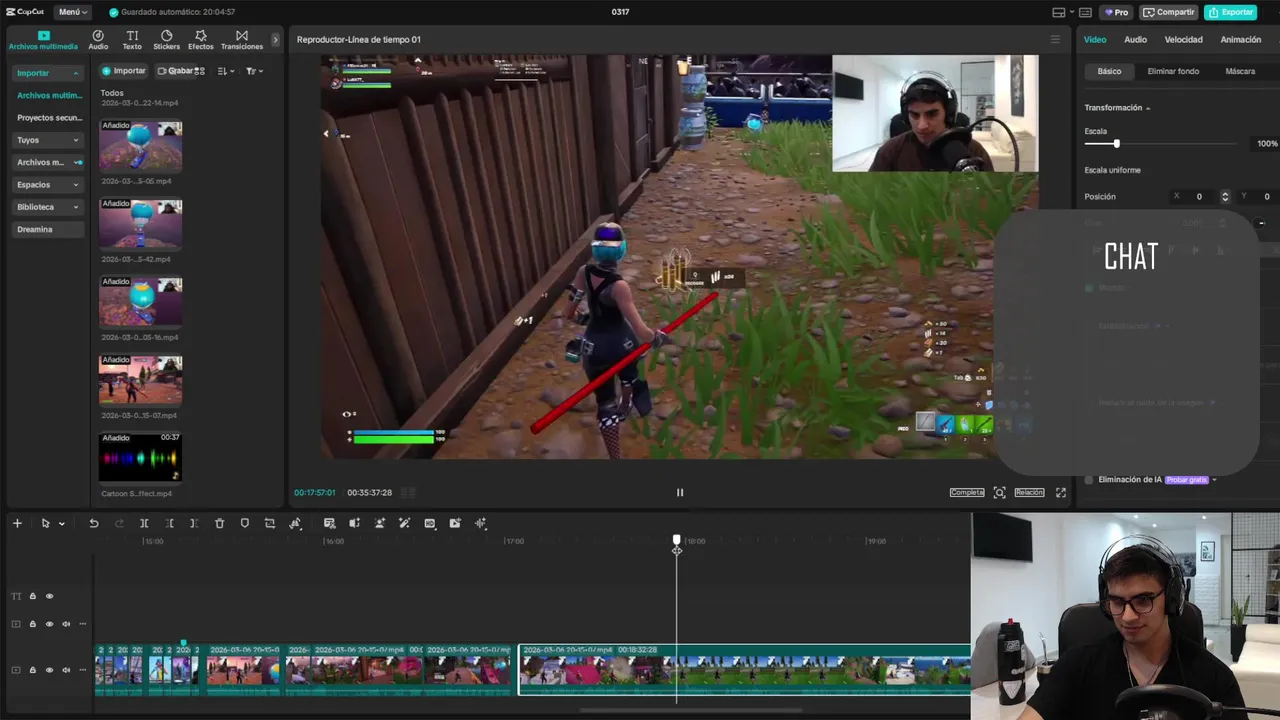1280x720 pixels.
Task: Lock the main video track
Action: pyautogui.click(x=32, y=670)
